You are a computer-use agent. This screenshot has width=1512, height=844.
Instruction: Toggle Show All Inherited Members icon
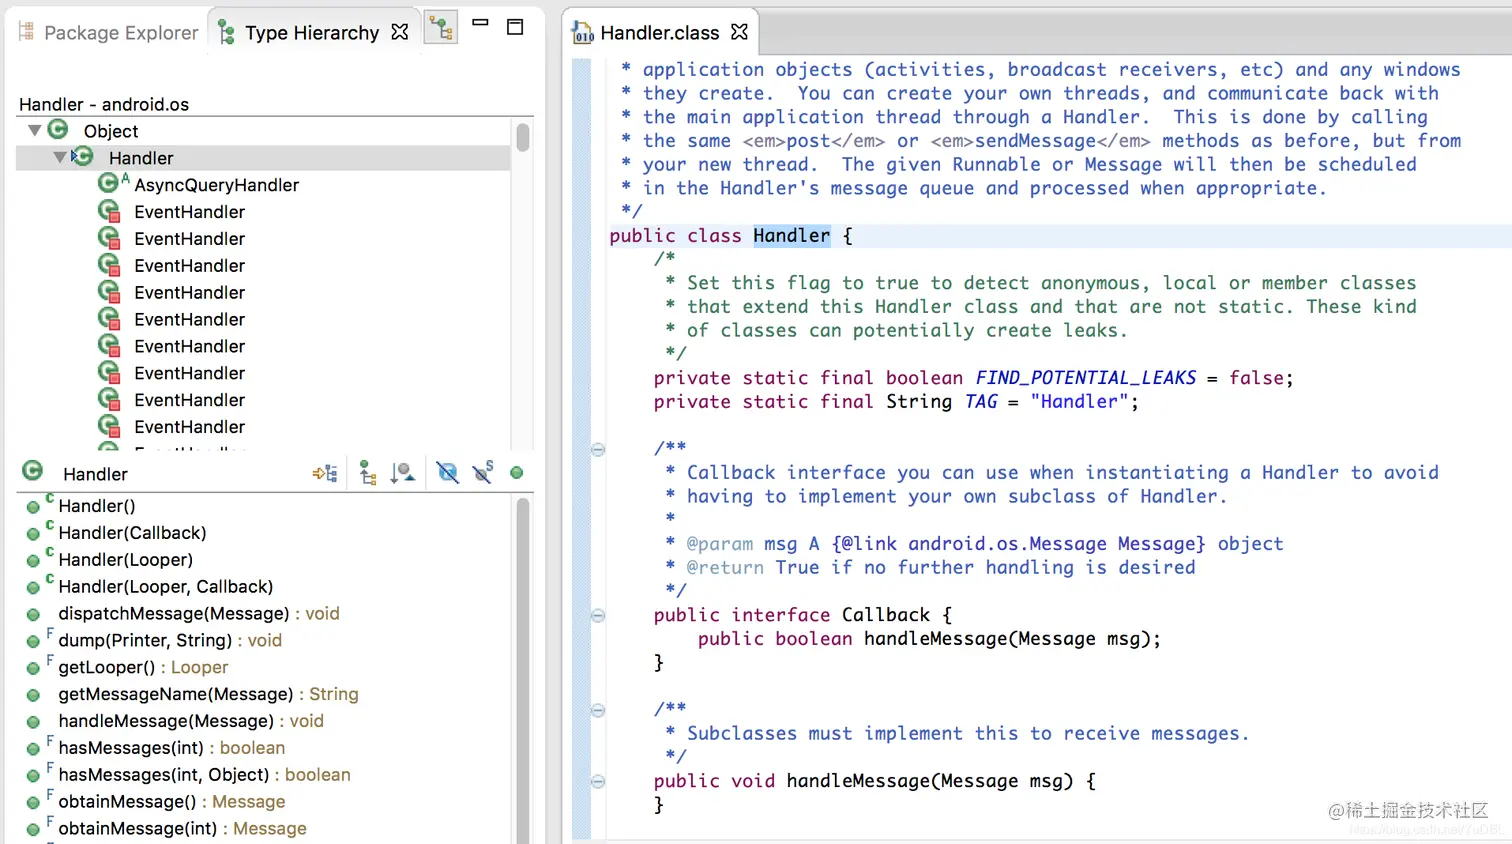coord(368,473)
